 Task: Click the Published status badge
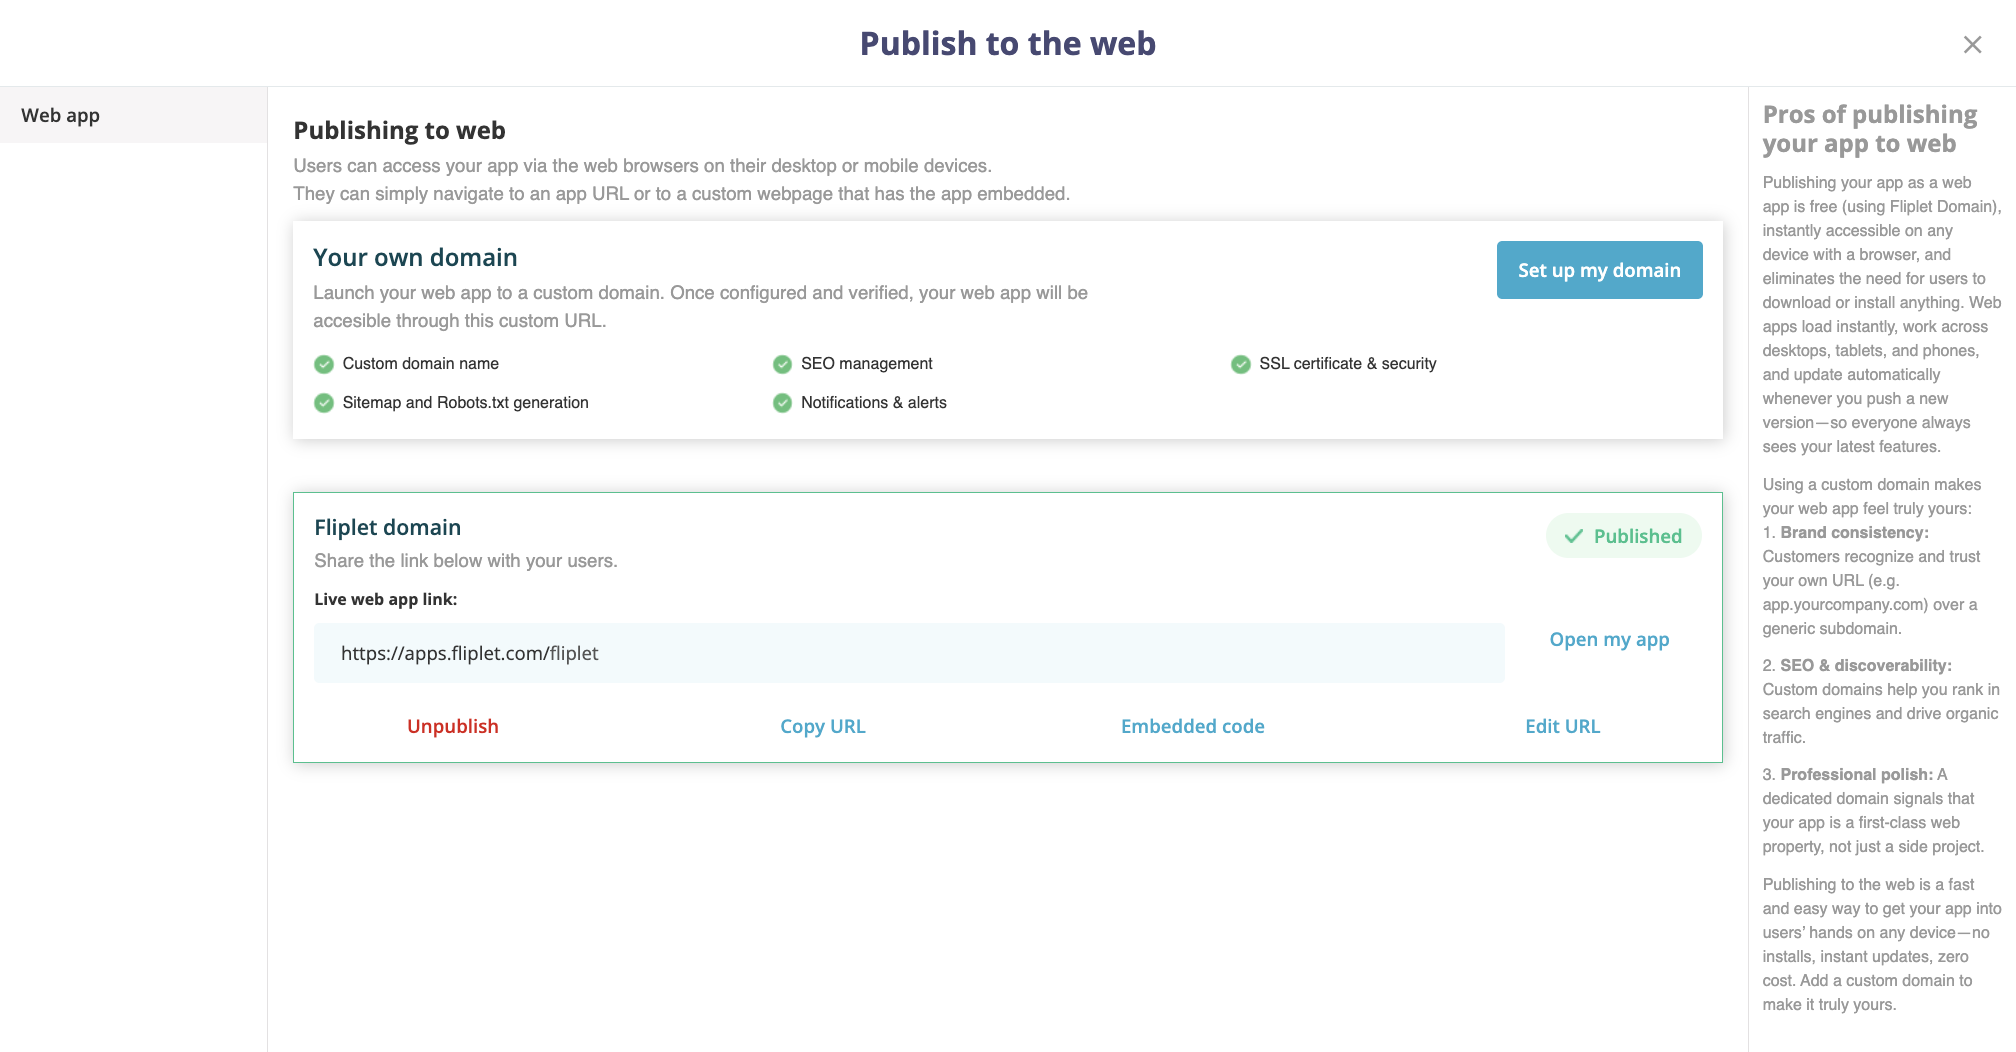click(1623, 536)
